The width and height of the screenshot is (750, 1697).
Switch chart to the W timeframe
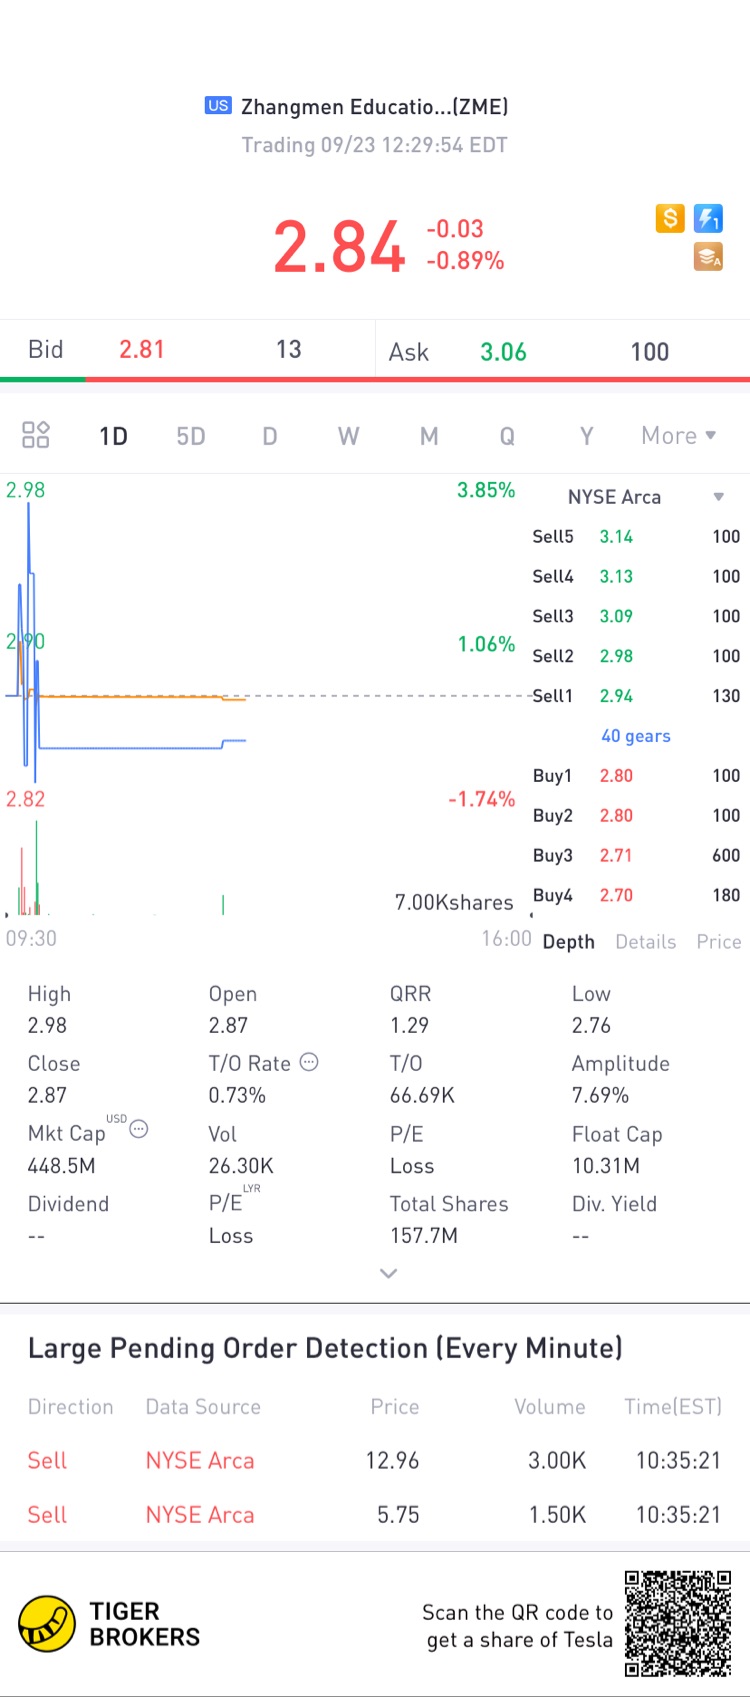click(x=348, y=436)
